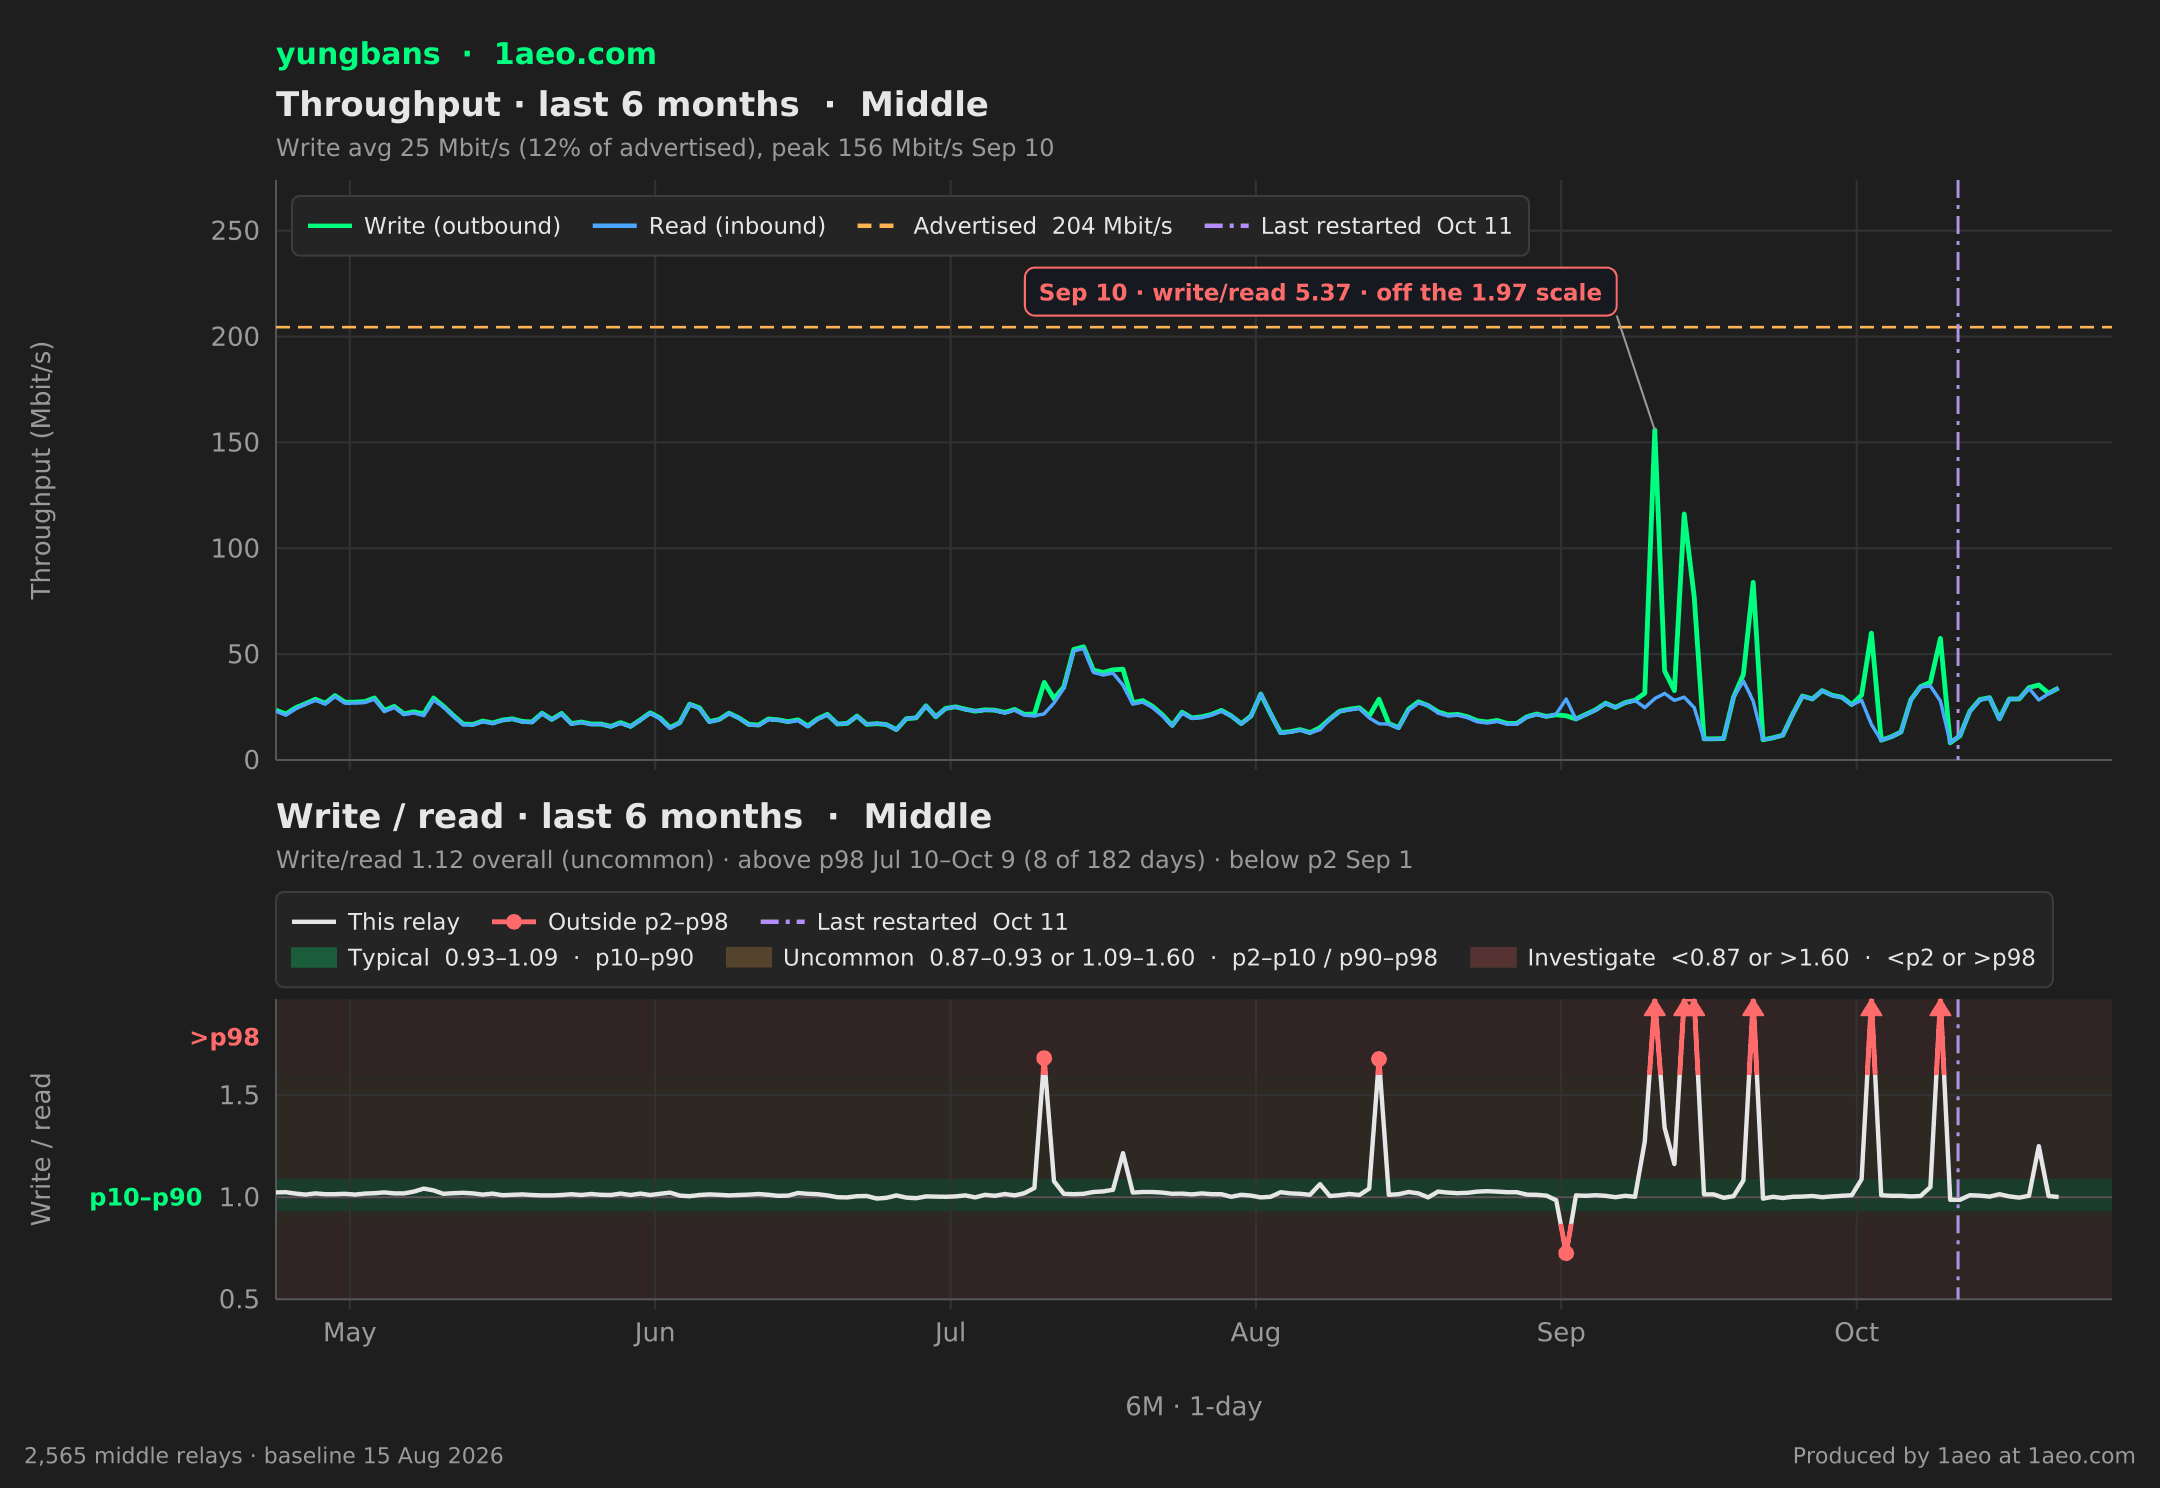Click the Throughput · last 6 months title
The width and height of the screenshot is (2160, 1488).
632,104
